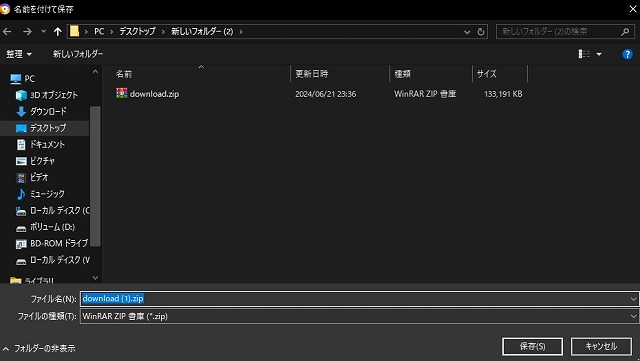This screenshot has width=640, height=361.
Task: Click the キャンセル button
Action: [601, 346]
